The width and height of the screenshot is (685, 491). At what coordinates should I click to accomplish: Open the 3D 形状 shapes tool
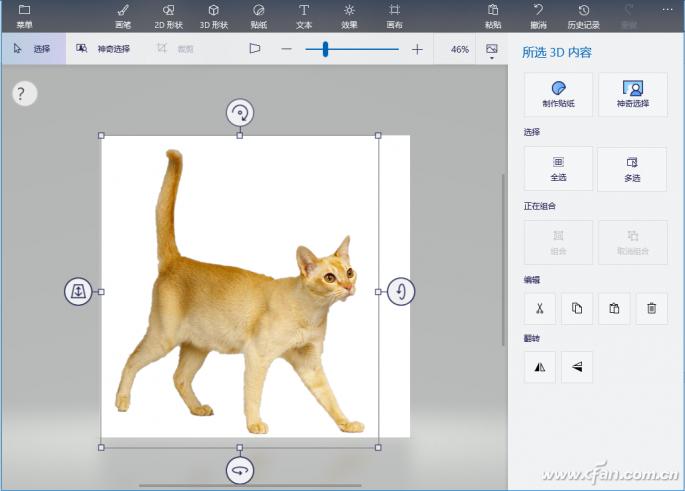click(x=213, y=15)
